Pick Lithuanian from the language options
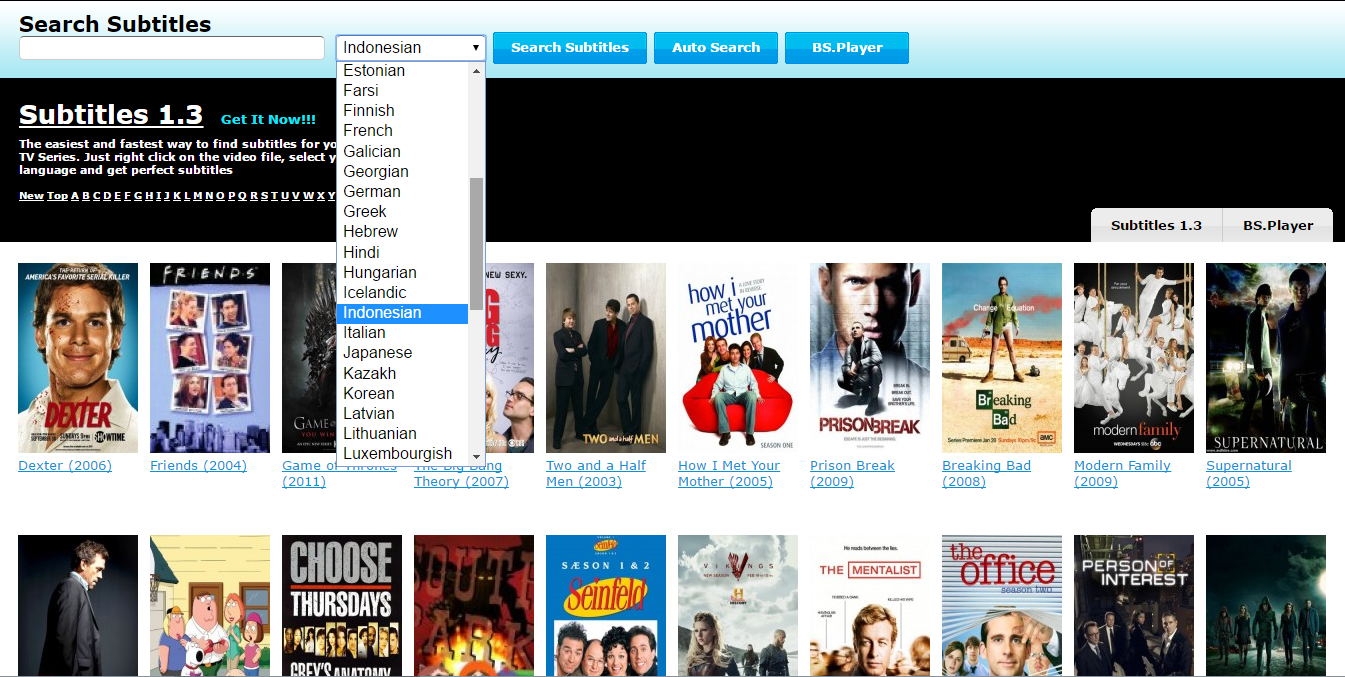Viewport: 1345px width, 677px height. tap(403, 434)
